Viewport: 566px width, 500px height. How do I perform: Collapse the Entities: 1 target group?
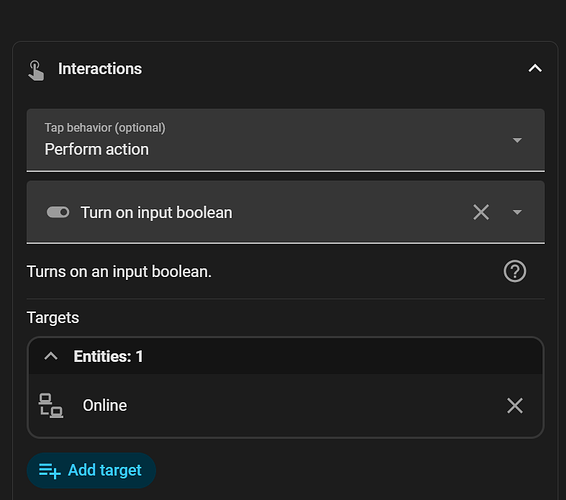coord(51,356)
